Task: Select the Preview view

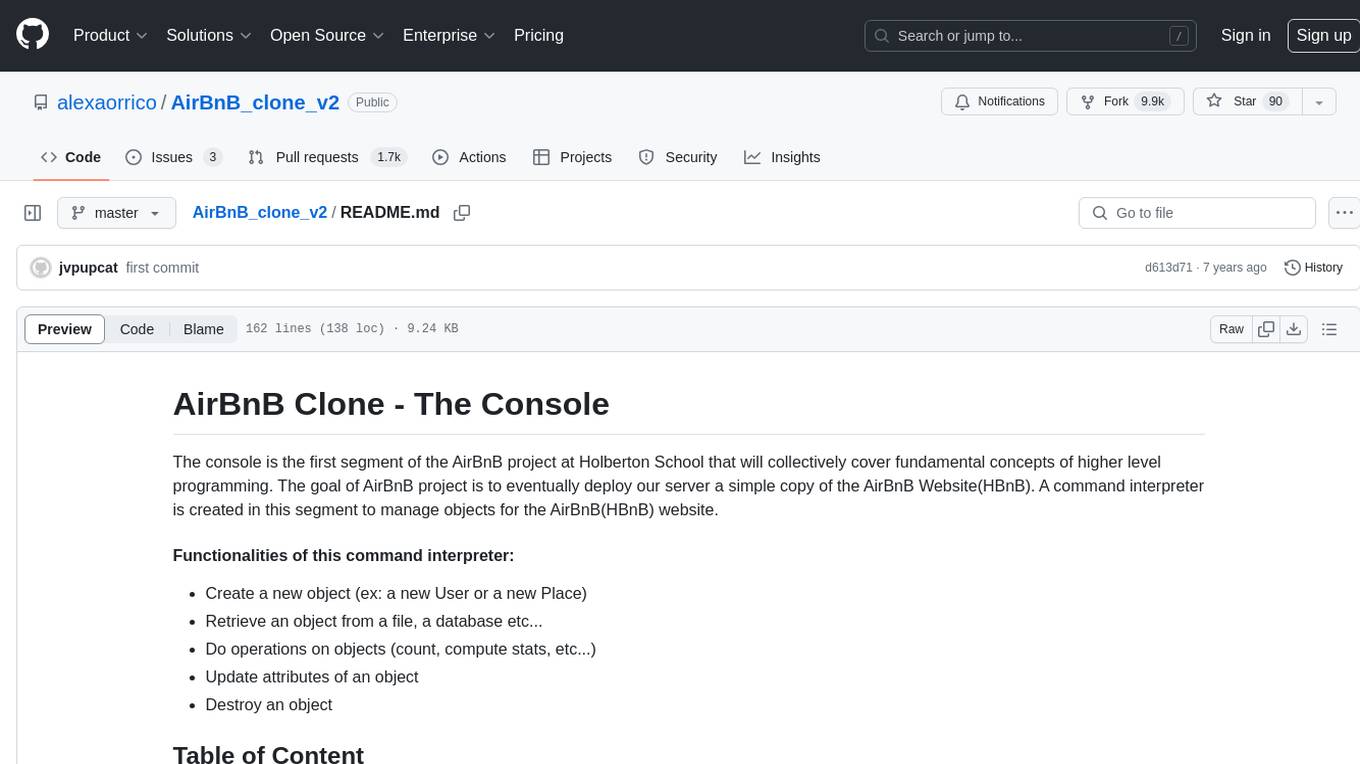Action: point(64,329)
